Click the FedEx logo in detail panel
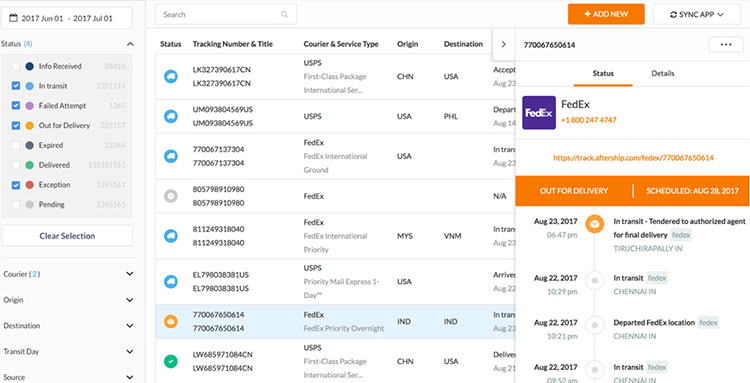Image resolution: width=750 pixels, height=383 pixels. [539, 113]
